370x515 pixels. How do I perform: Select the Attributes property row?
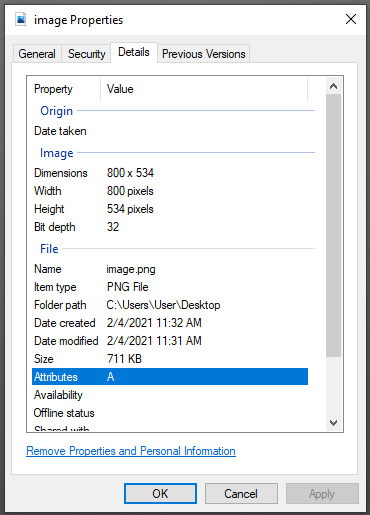click(x=170, y=377)
